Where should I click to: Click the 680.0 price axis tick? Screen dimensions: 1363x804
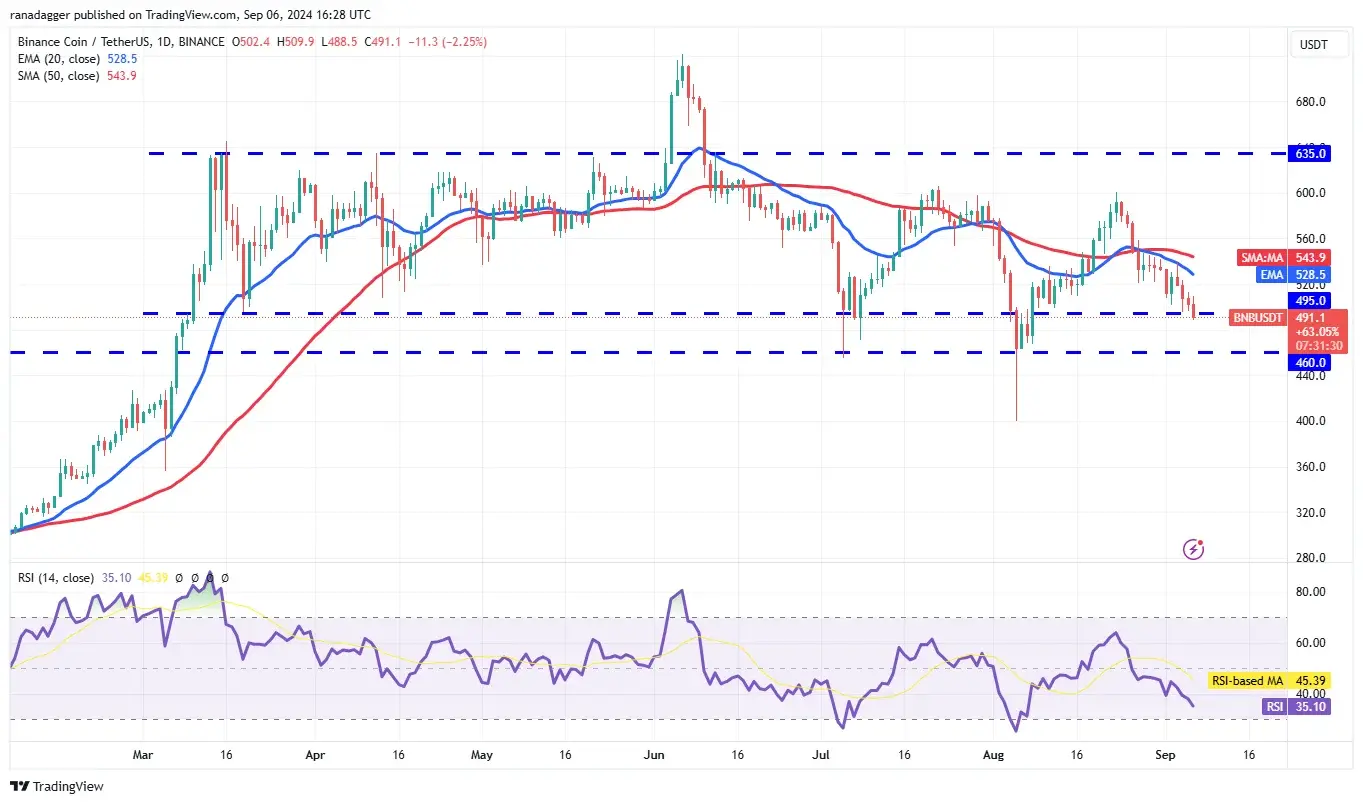[1311, 102]
